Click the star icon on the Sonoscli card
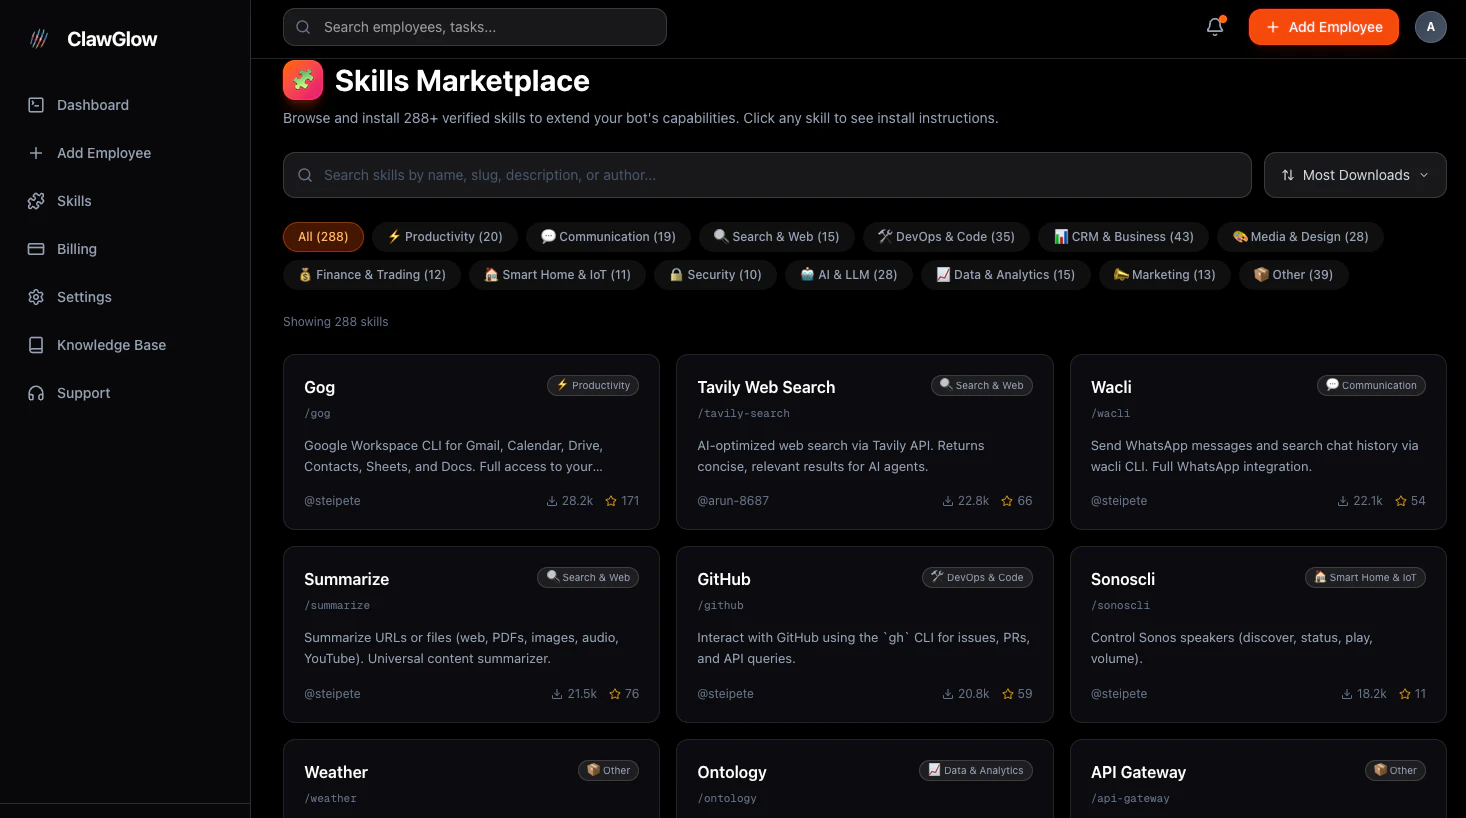Screen dimensions: 1466x818 tap(1405, 694)
